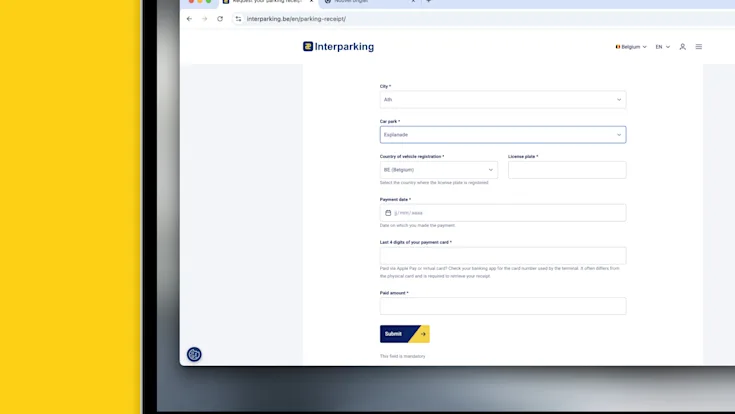Reload the Interparking page
735x414 pixels.
pyautogui.click(x=220, y=19)
